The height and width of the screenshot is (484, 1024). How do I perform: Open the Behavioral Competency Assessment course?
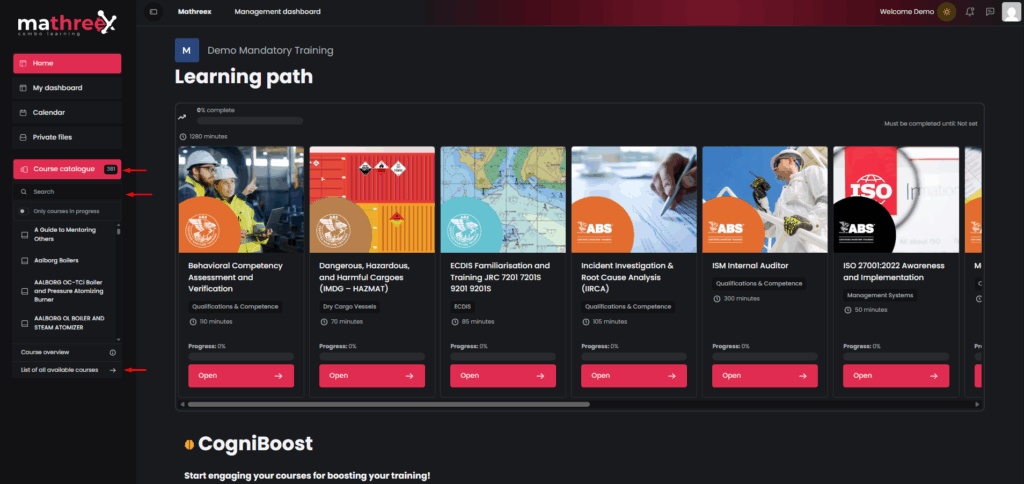pyautogui.click(x=241, y=376)
